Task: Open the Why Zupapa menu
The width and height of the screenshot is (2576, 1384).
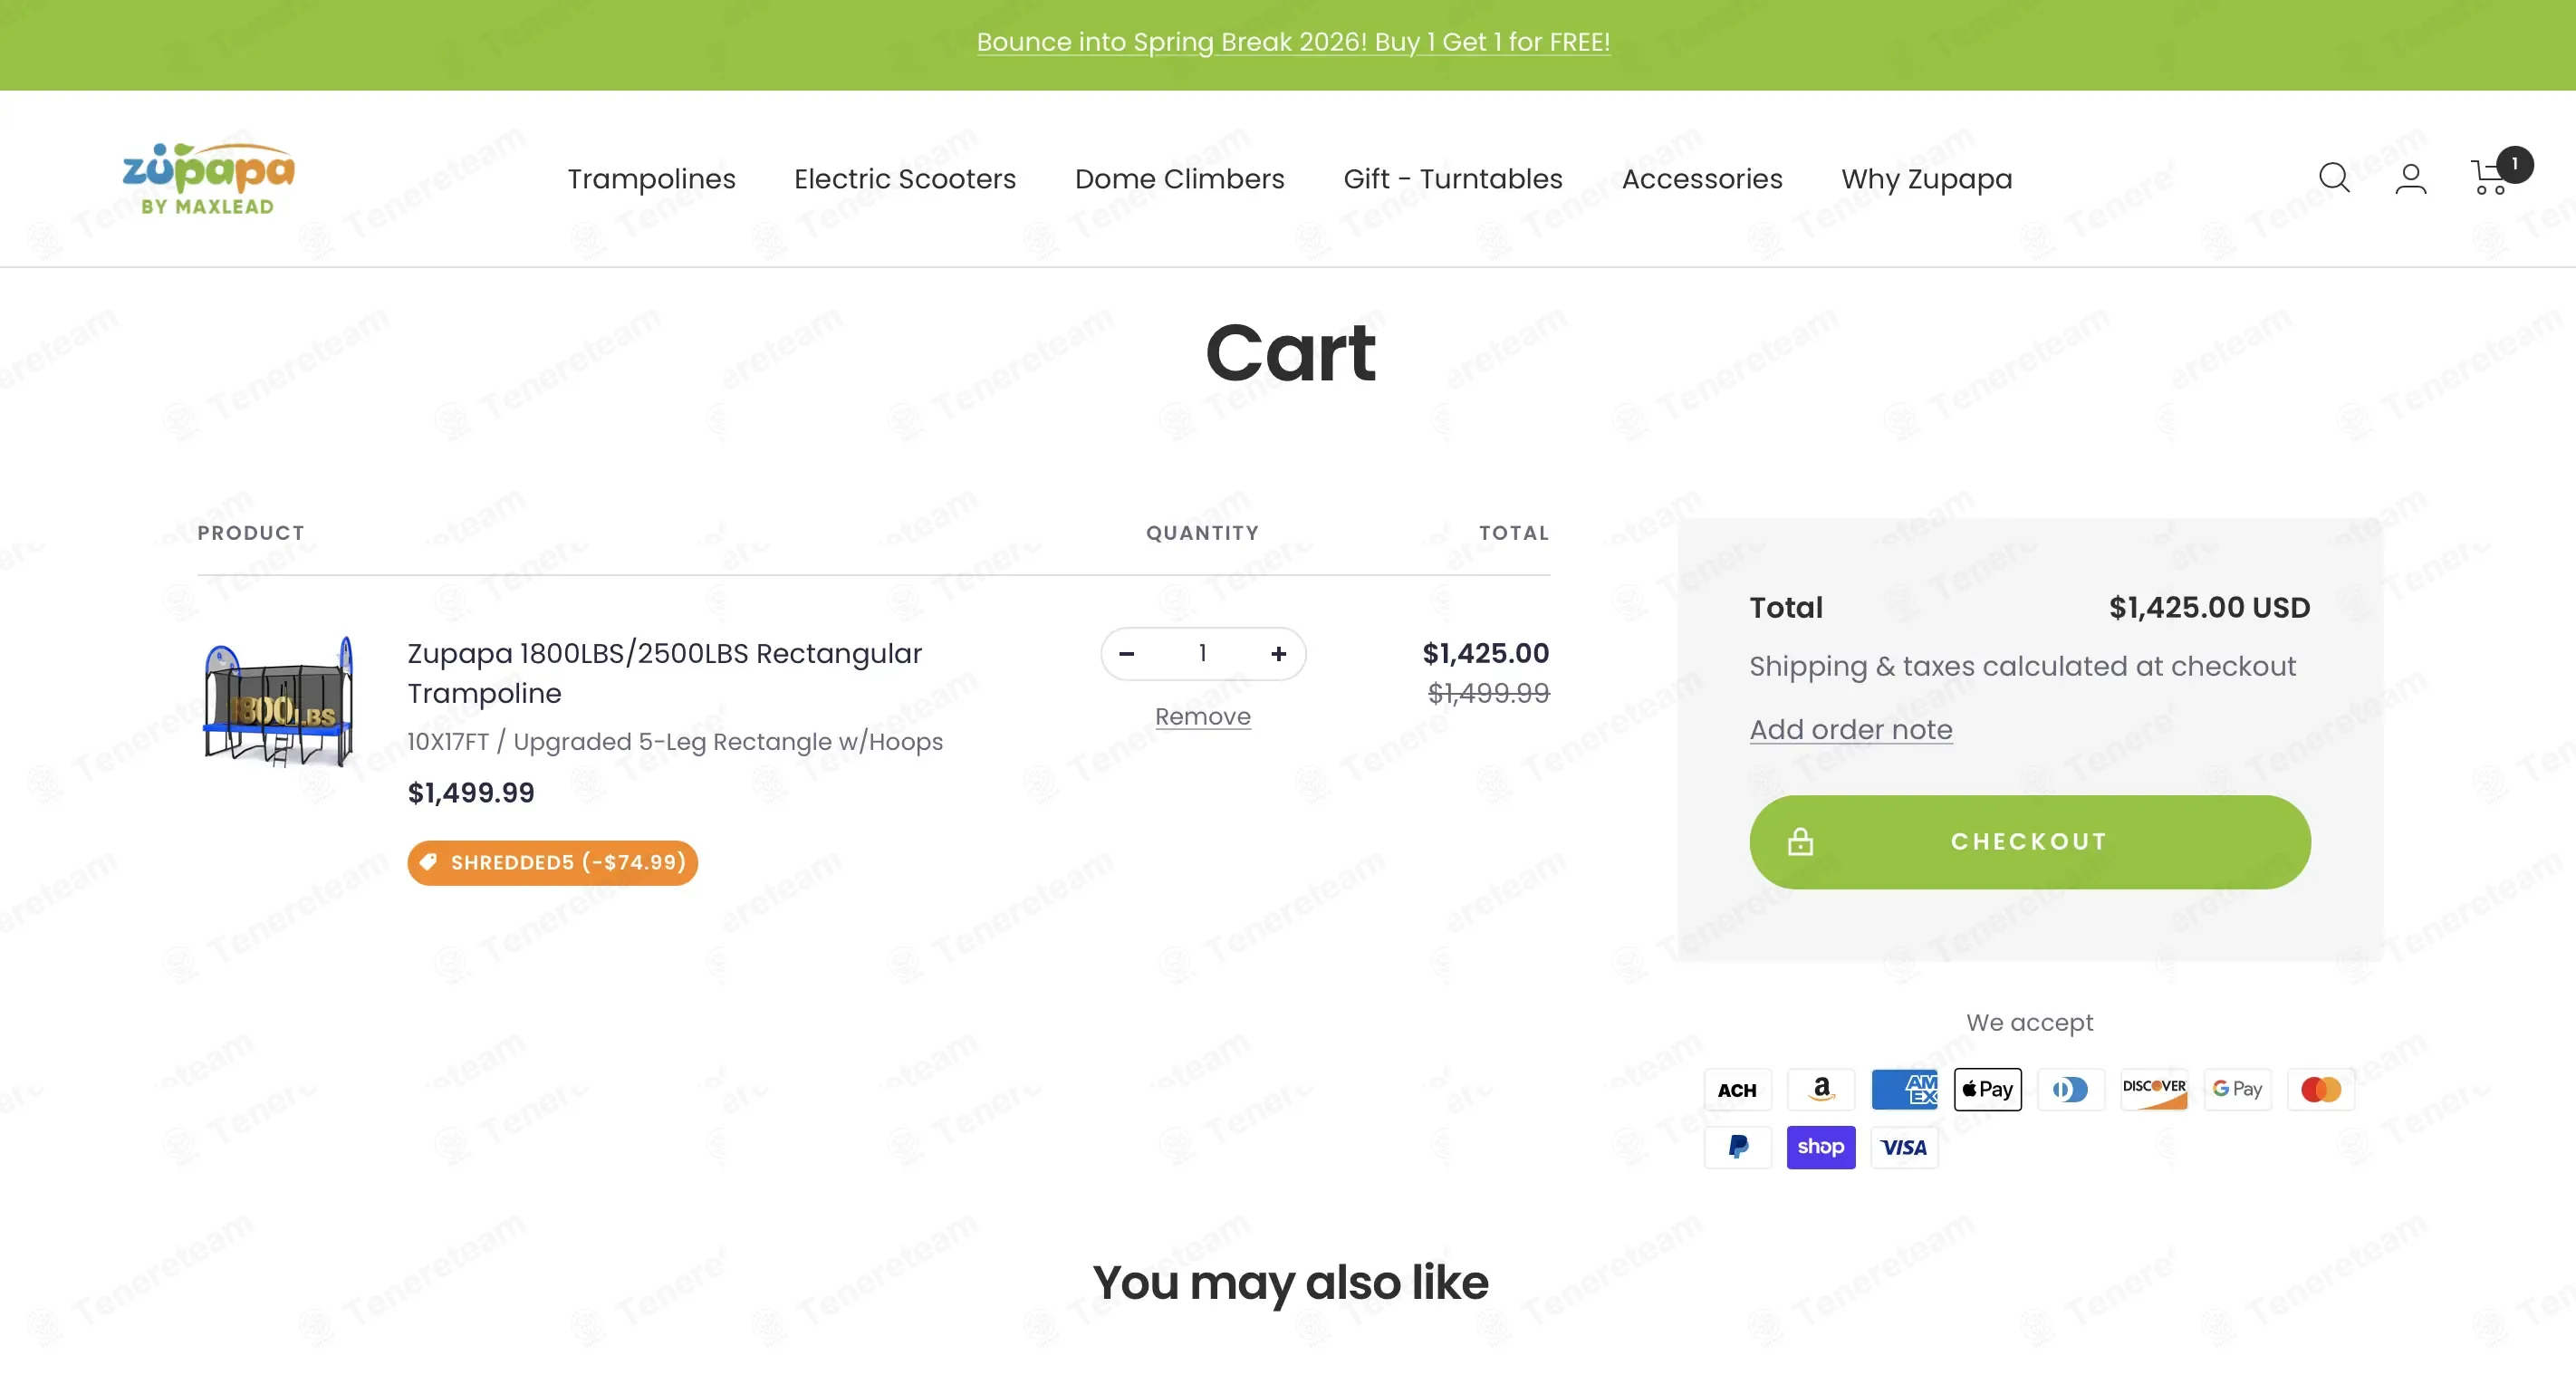Action: 1927,178
